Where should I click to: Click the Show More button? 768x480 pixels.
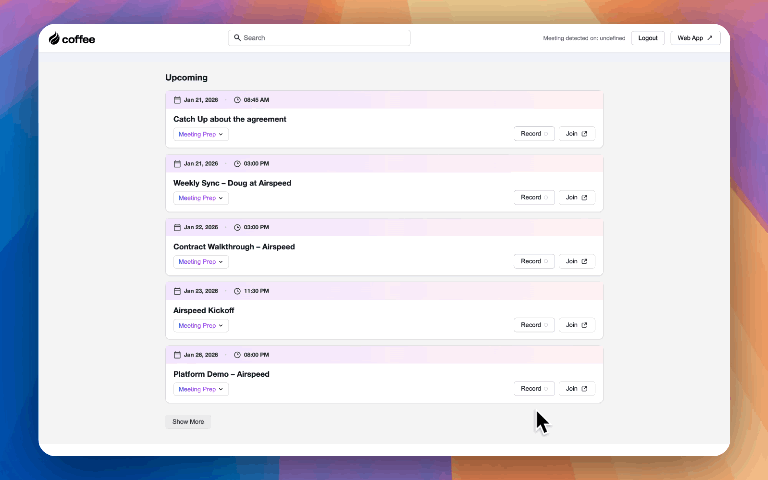188,422
